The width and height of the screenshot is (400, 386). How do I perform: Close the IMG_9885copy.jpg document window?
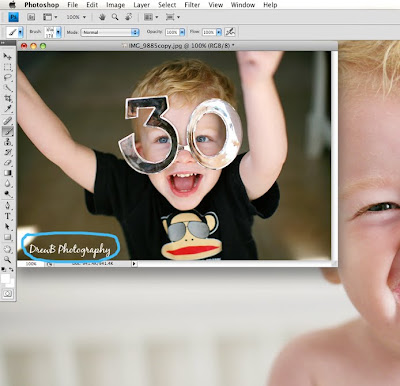pyautogui.click(x=24, y=46)
